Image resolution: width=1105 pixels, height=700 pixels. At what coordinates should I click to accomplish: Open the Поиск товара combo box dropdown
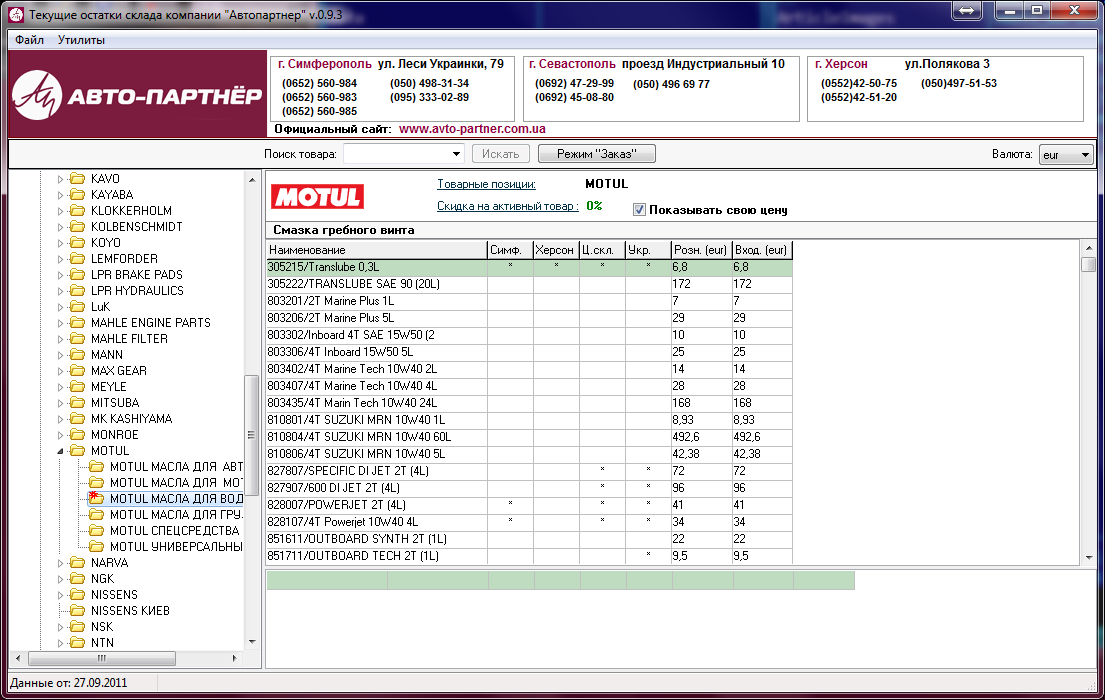[x=456, y=154]
